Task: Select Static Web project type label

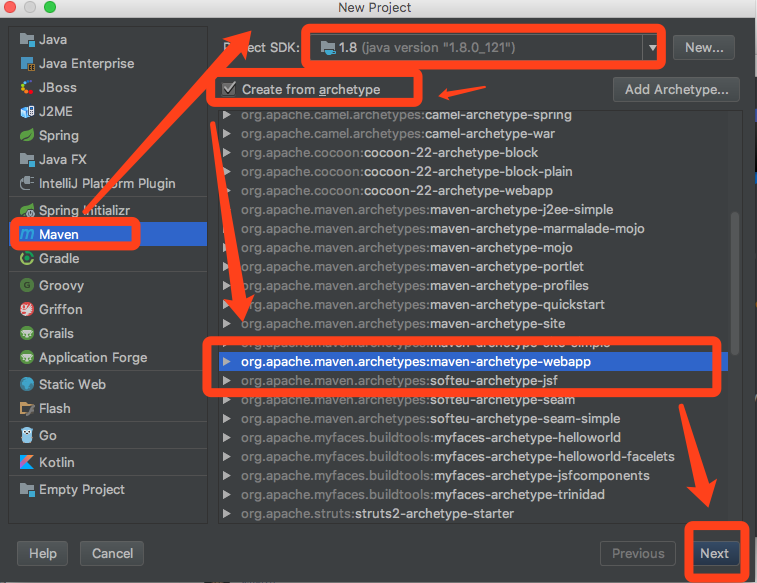Action: (72, 385)
